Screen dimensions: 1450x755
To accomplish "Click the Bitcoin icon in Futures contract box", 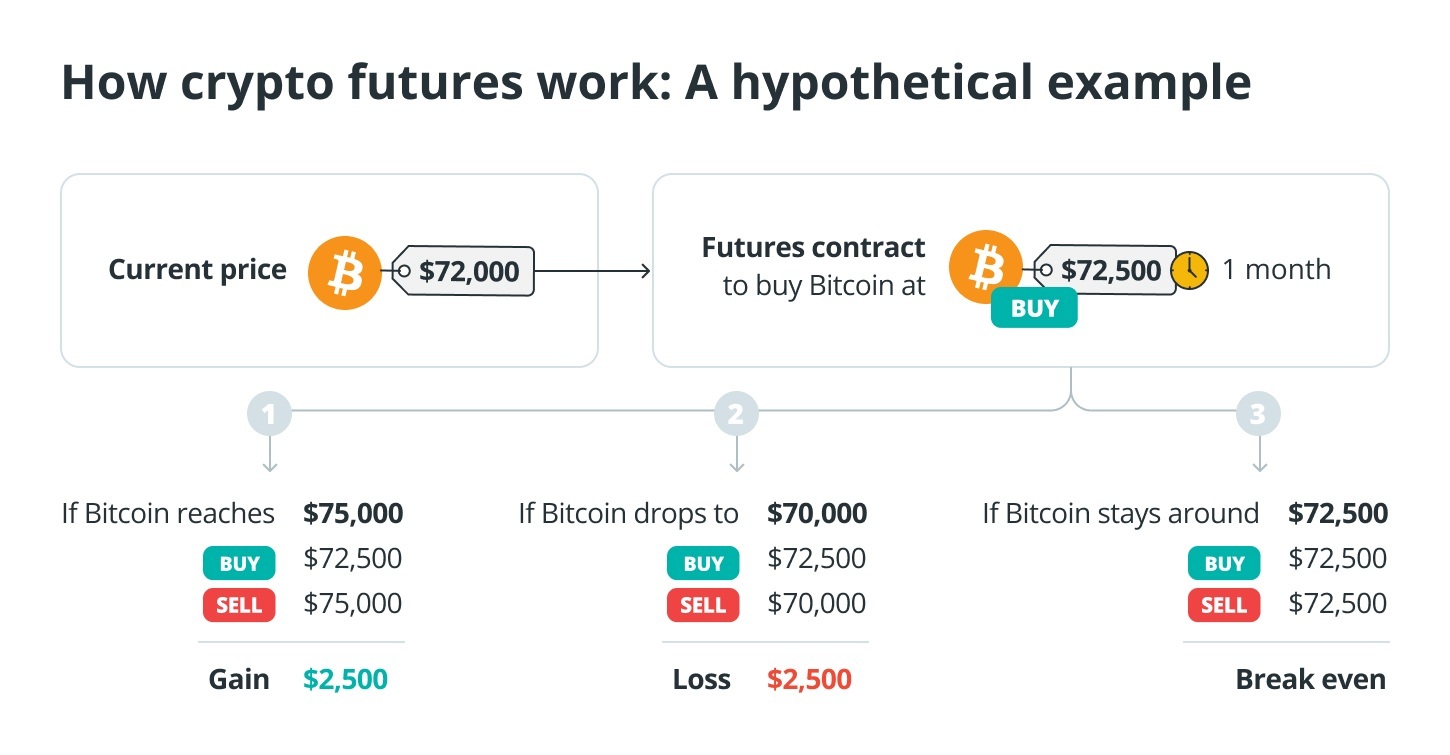I will 986,268.
